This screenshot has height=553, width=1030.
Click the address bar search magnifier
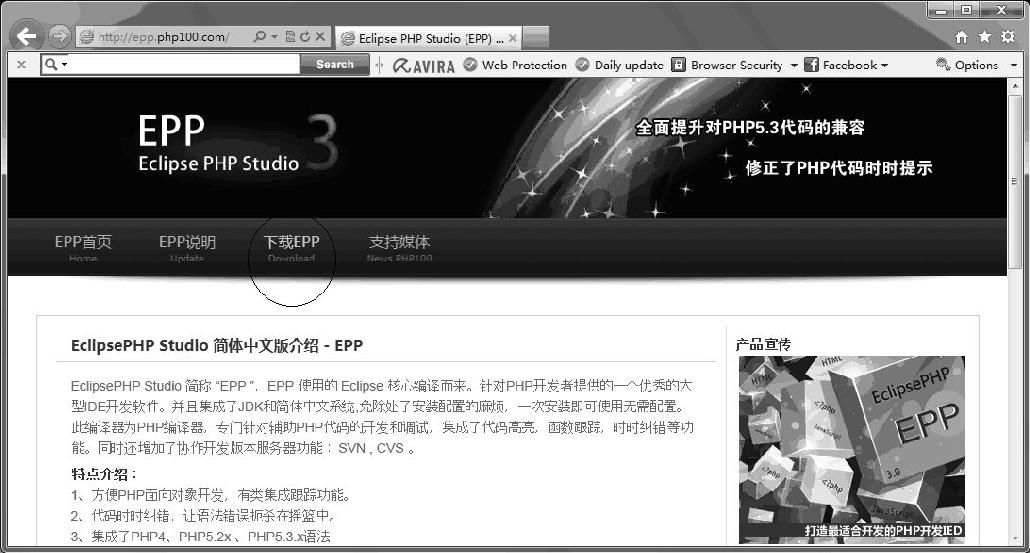tap(260, 37)
